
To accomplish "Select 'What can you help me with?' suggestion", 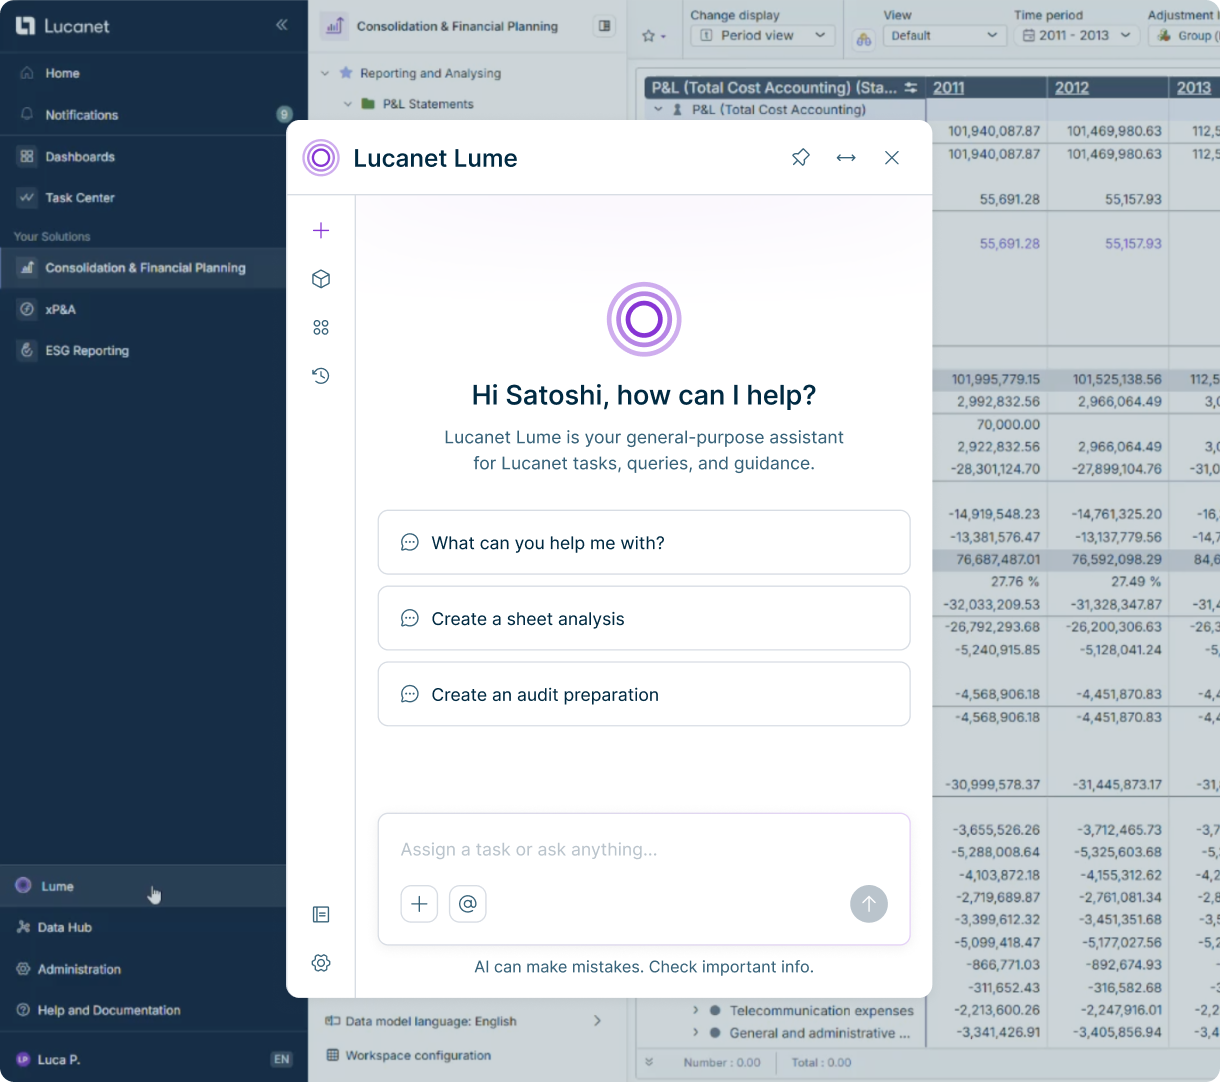I will (x=644, y=543).
